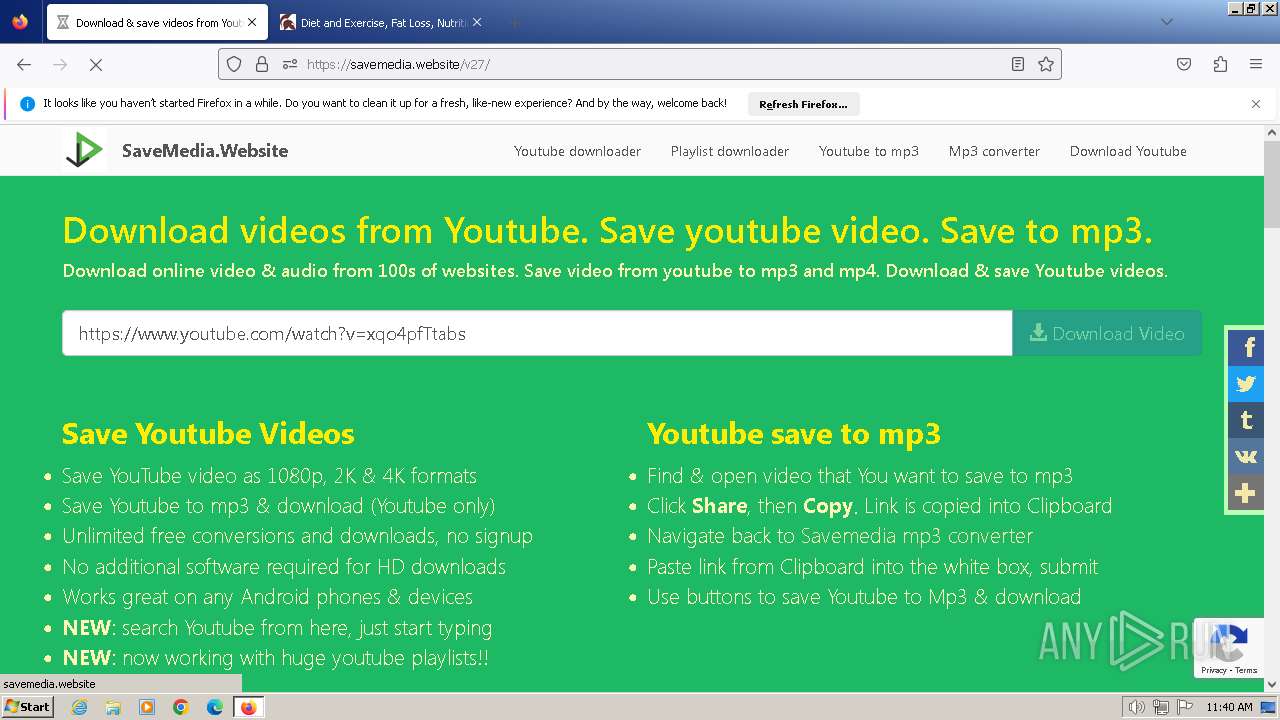
Task: Share on VK via sidebar icon
Action: [x=1246, y=456]
